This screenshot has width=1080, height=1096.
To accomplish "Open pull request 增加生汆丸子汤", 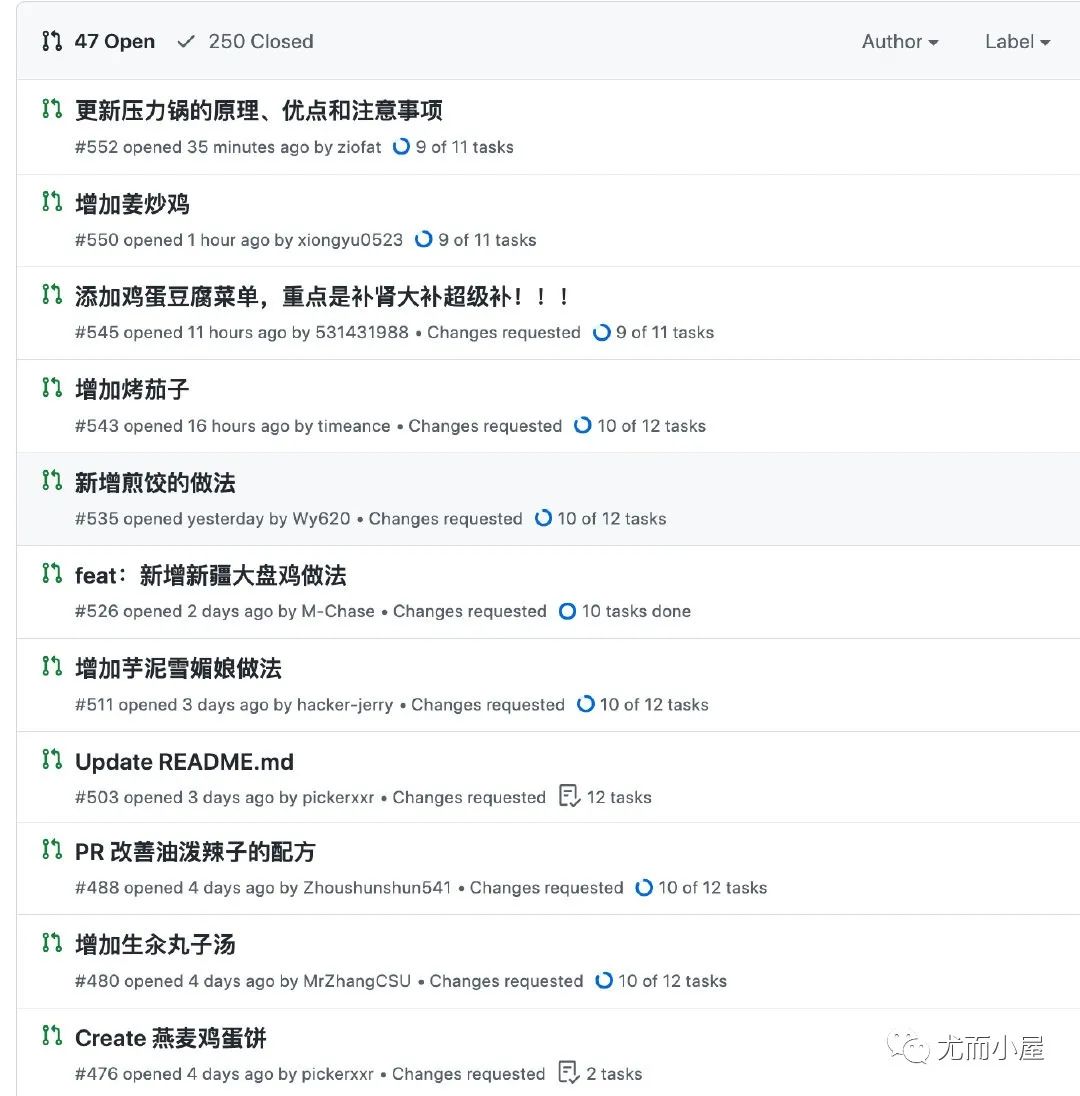I will (x=155, y=945).
